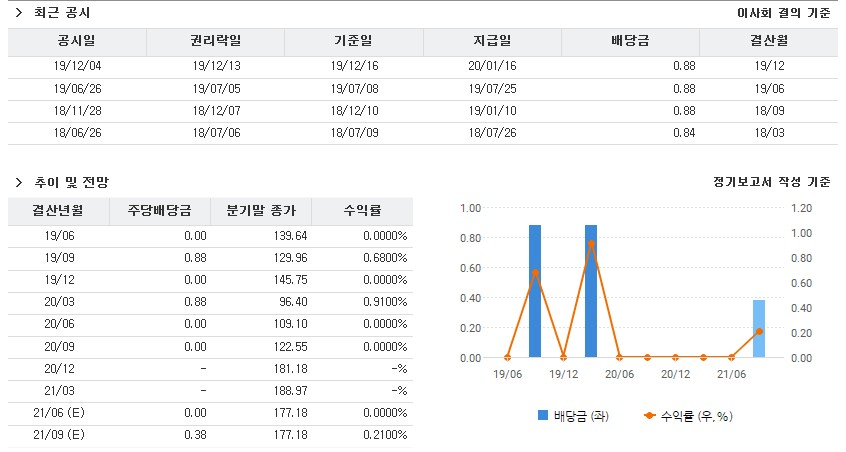The width and height of the screenshot is (846, 452).
Task: Select the 결산월 column header
Action: coord(769,42)
